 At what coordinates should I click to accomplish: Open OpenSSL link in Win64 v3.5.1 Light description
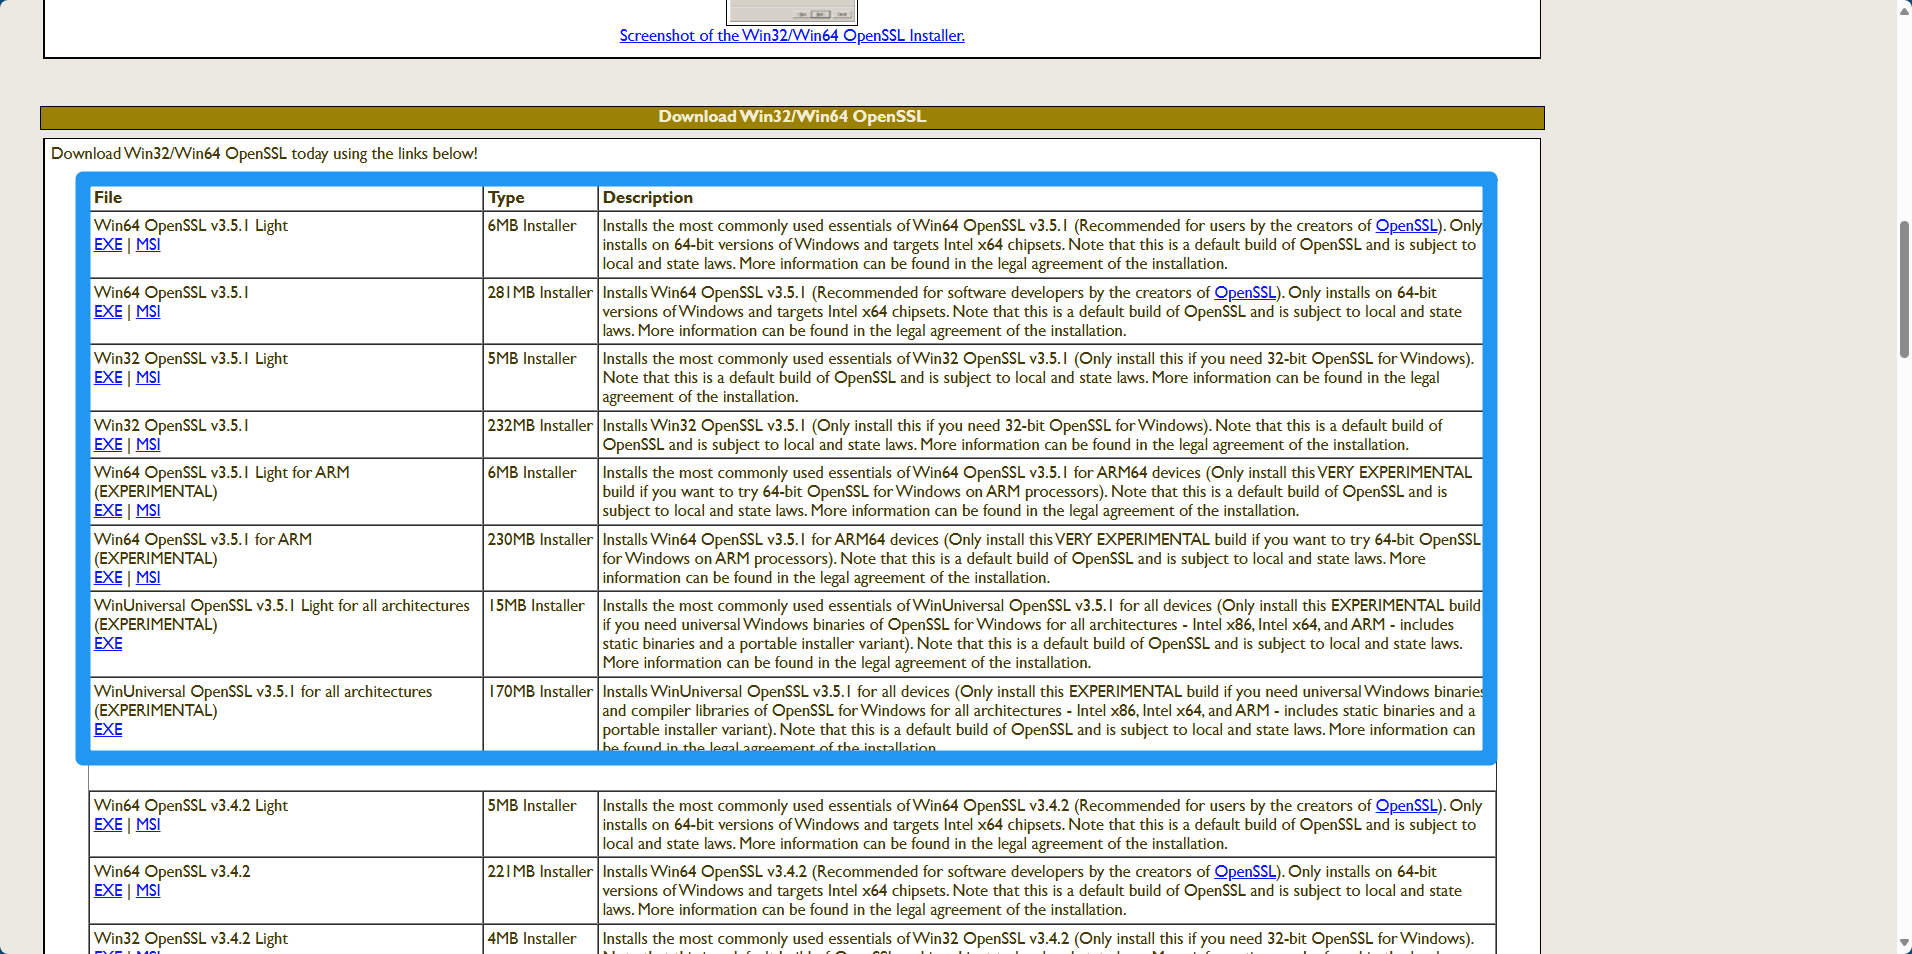(x=1406, y=225)
